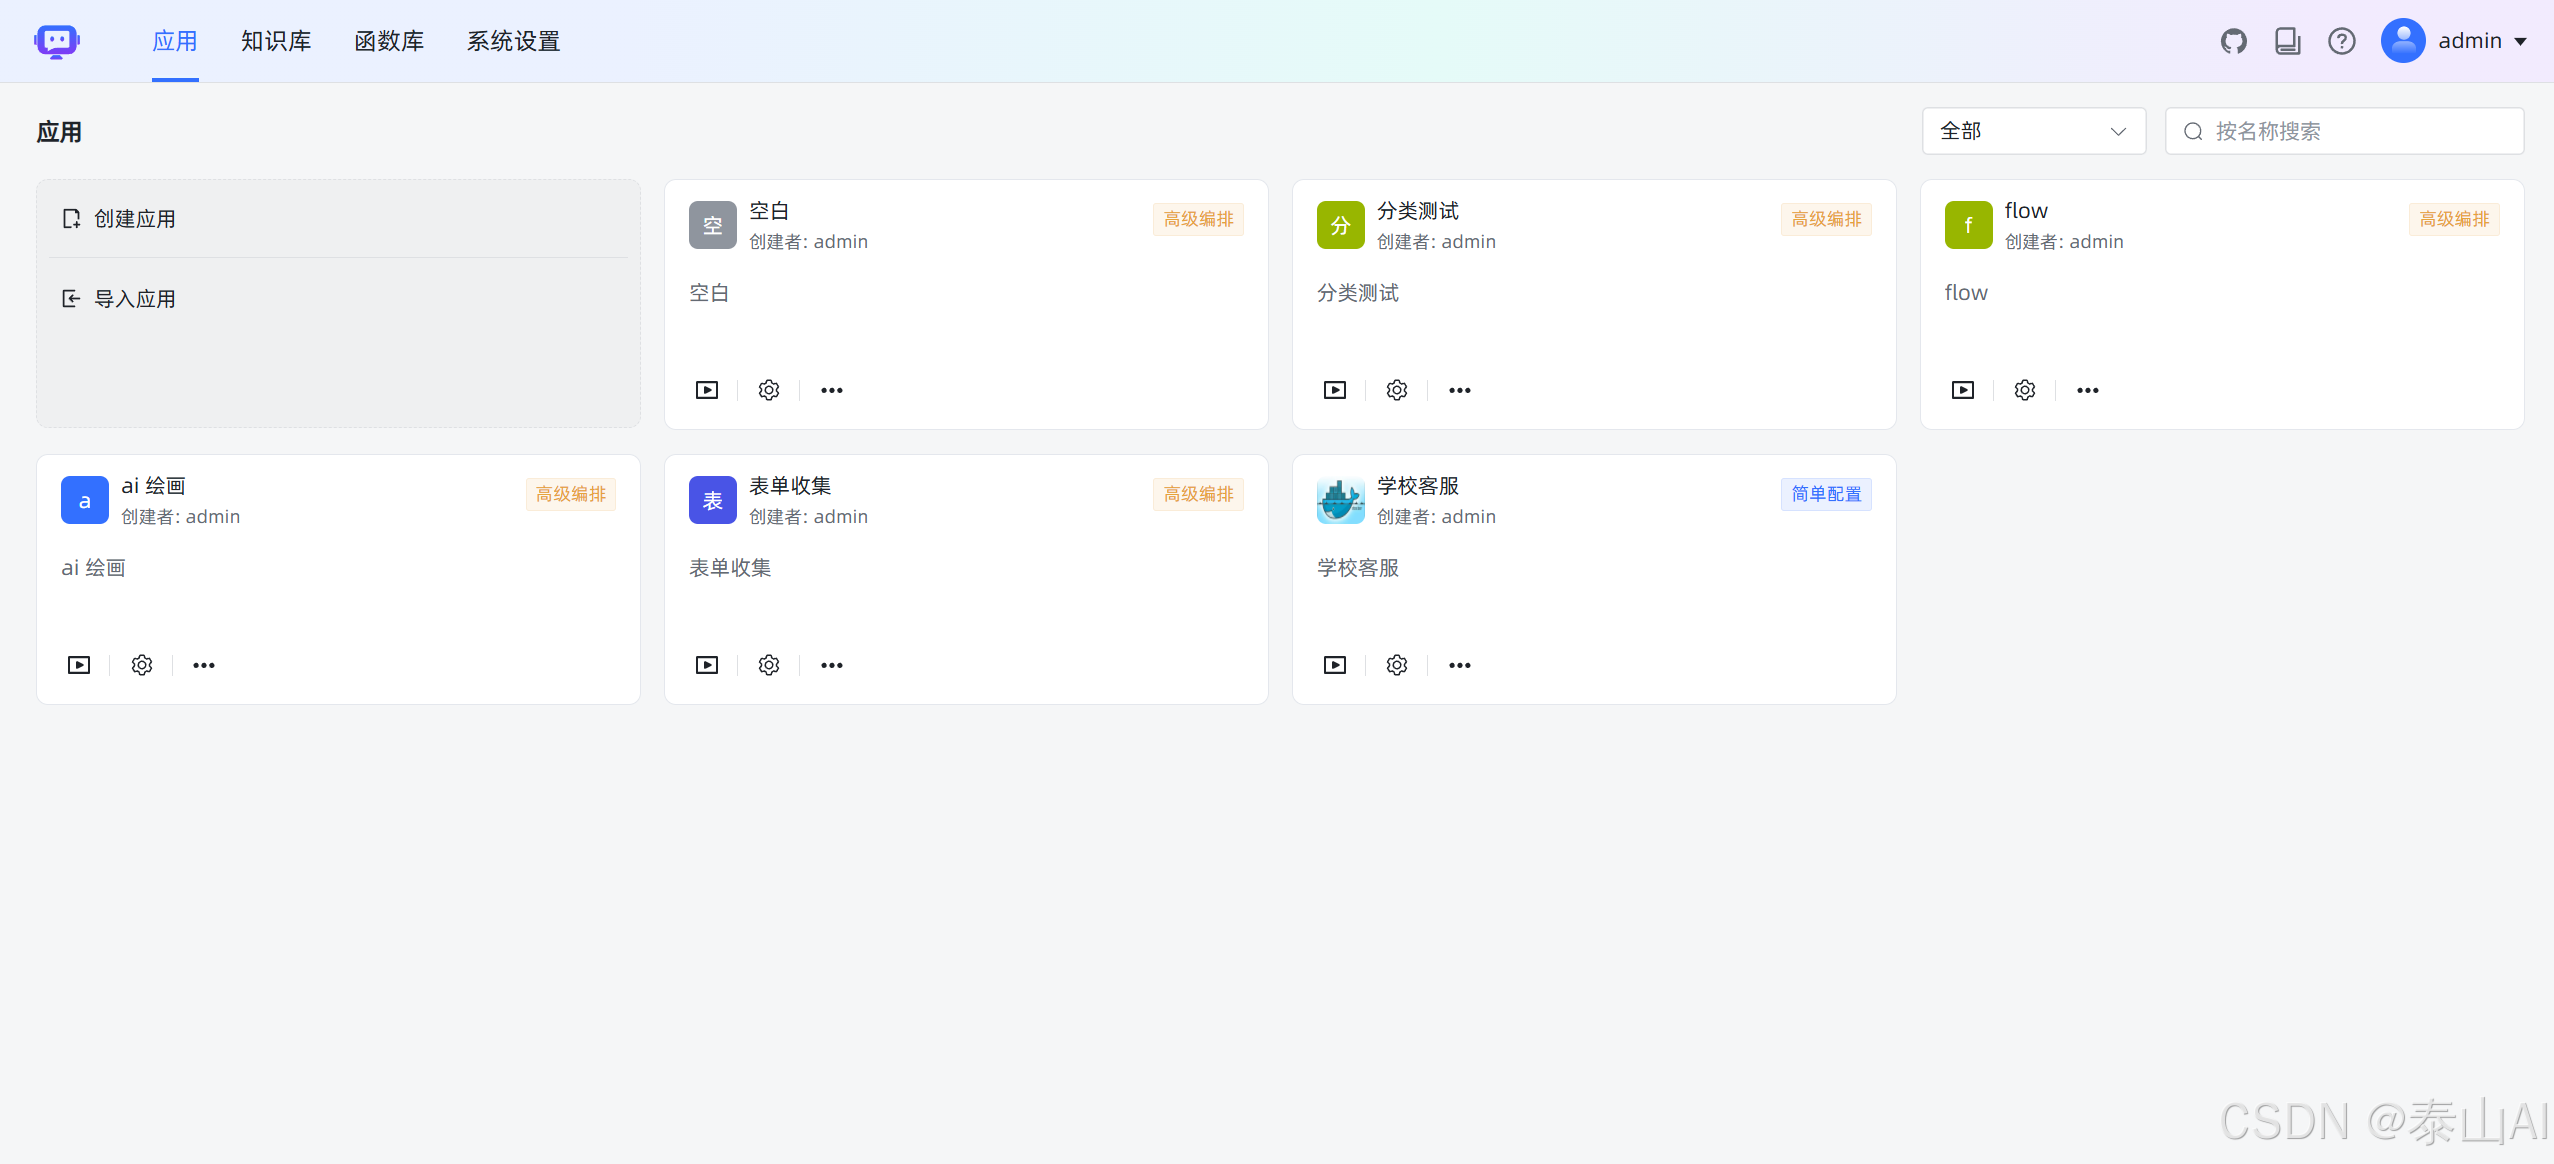Open the more options menu on 分类测试

(1458, 390)
